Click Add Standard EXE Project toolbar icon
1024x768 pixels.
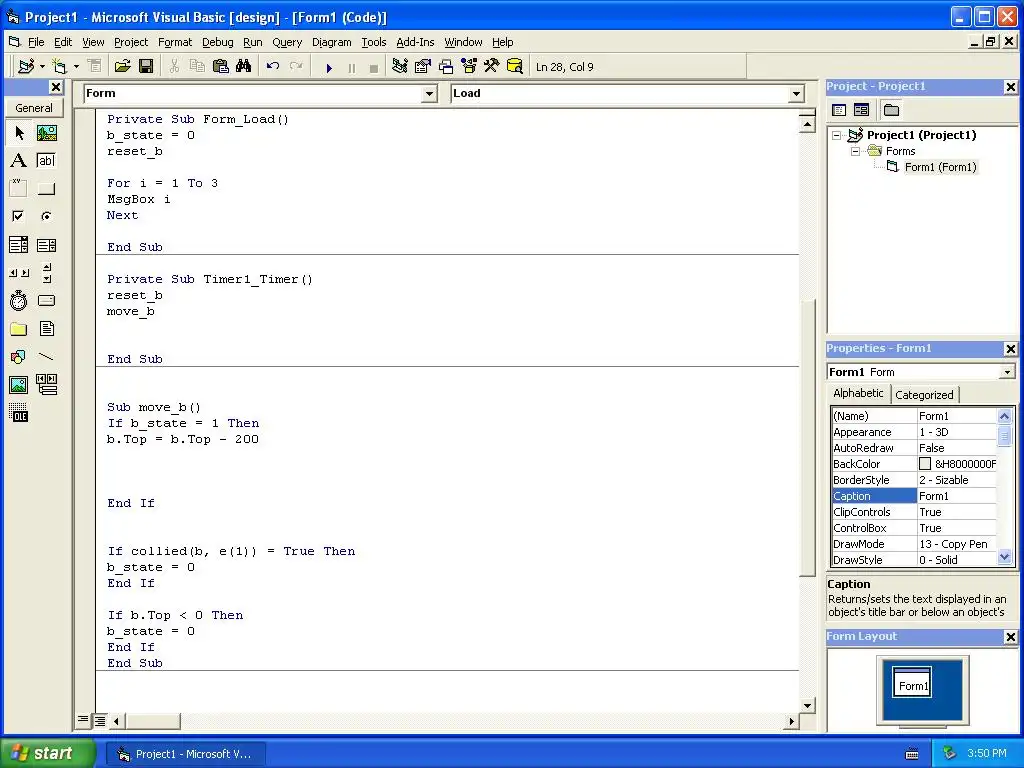click(x=26, y=67)
